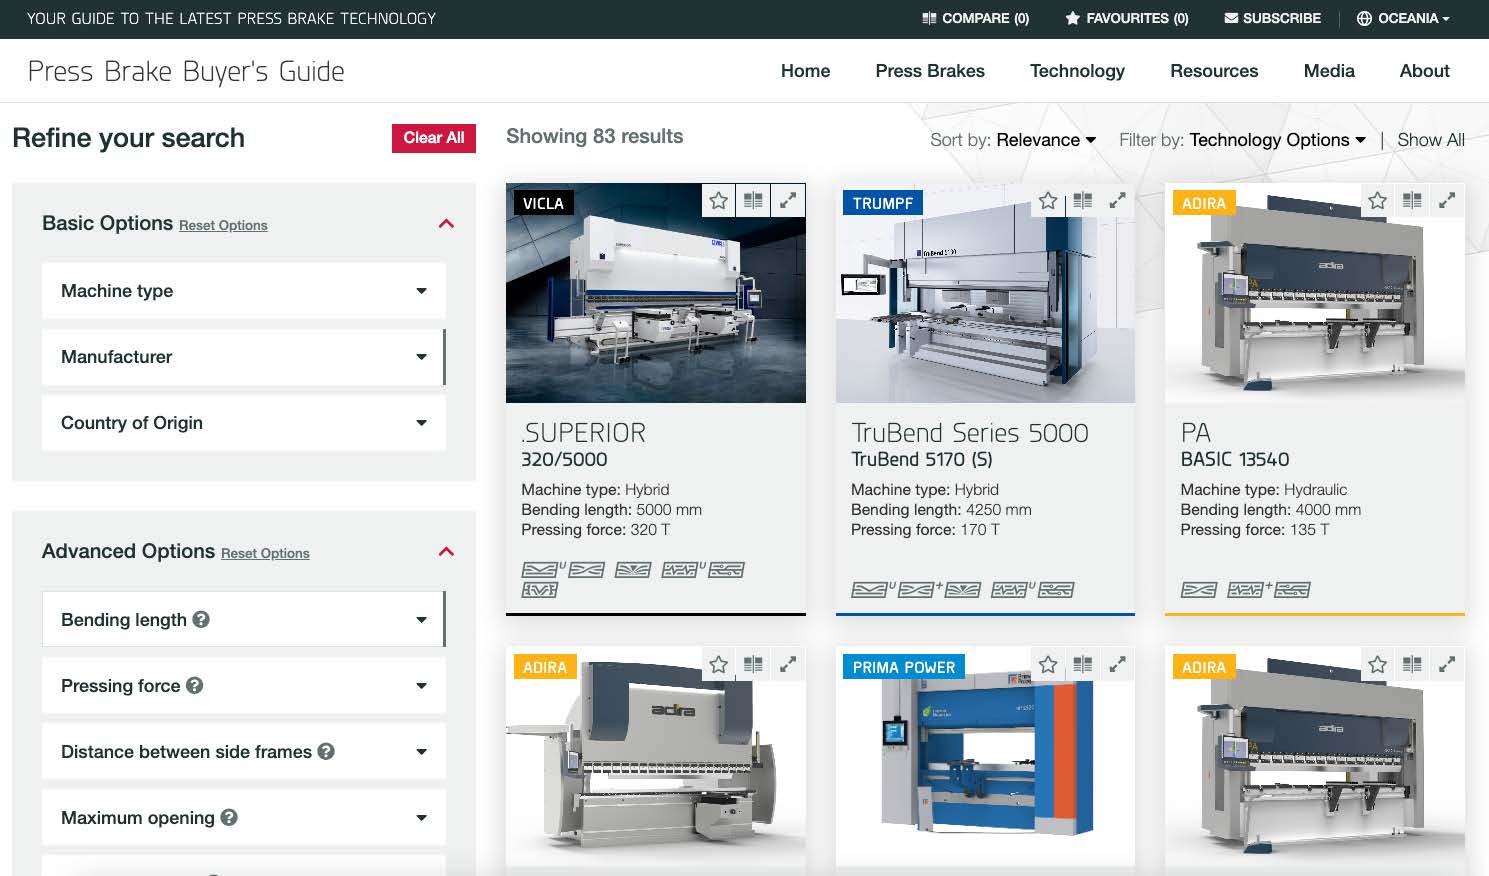
Task: Open the .SUPERIOR product title
Action: pos(583,433)
